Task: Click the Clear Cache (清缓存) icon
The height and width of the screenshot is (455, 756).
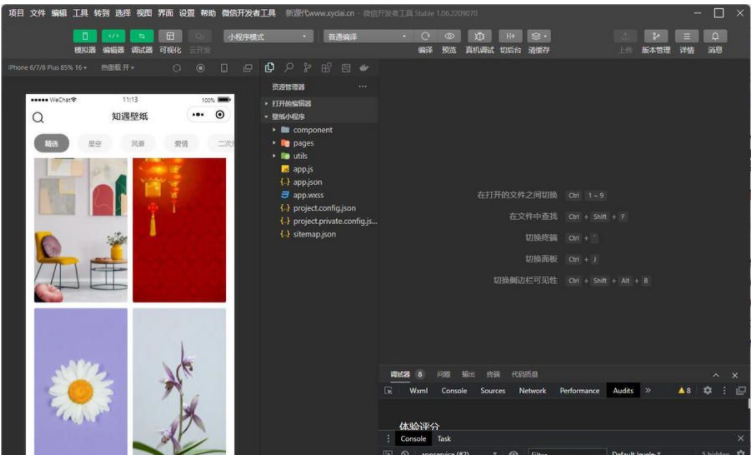Action: pyautogui.click(x=539, y=36)
